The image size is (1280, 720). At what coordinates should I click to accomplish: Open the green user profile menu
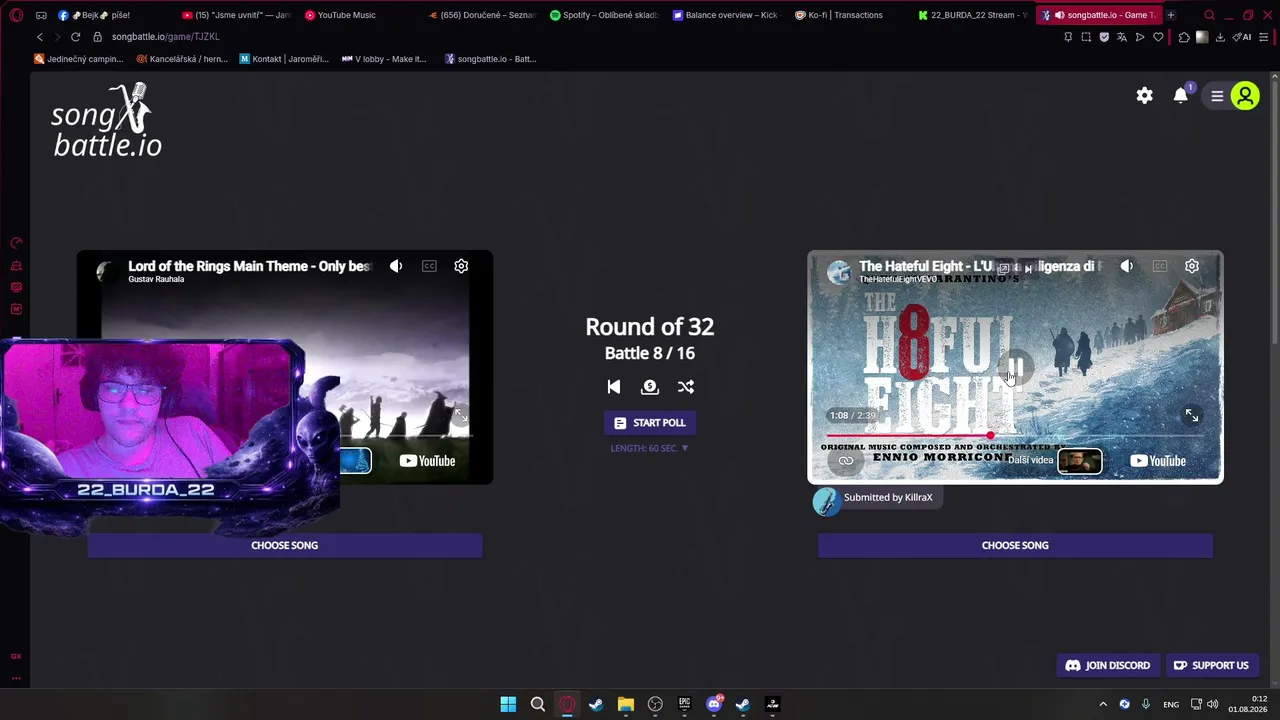(1245, 96)
